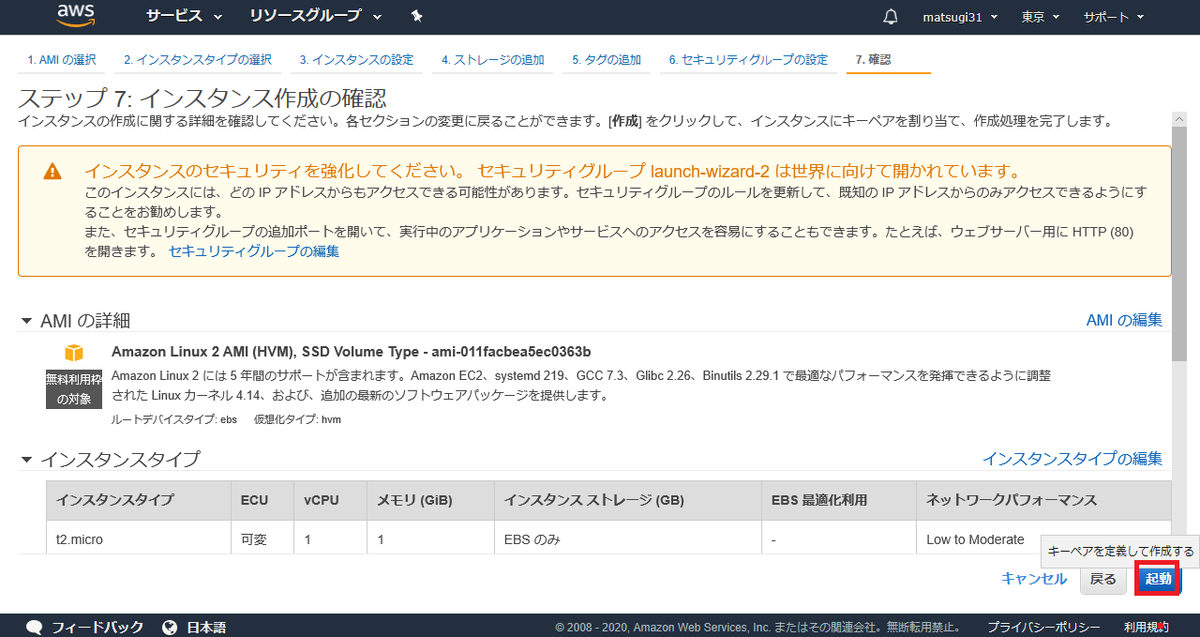This screenshot has width=1200, height=637.
Task: Click the フィードバック text in the footer
Action: pos(98,627)
